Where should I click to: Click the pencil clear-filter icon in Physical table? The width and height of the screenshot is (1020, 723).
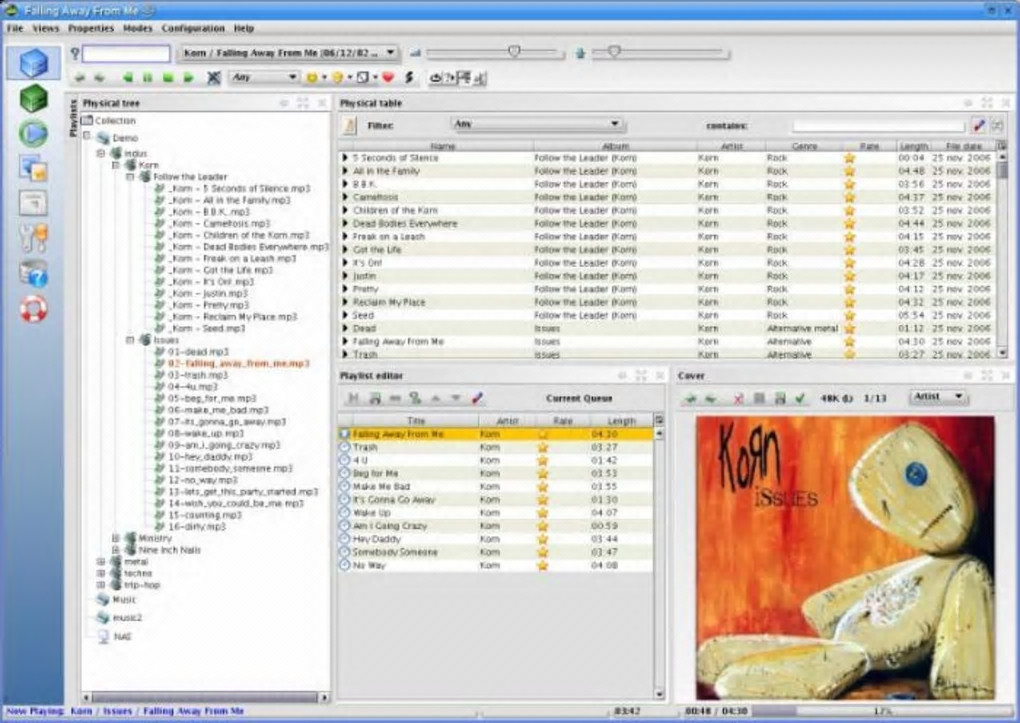point(979,126)
